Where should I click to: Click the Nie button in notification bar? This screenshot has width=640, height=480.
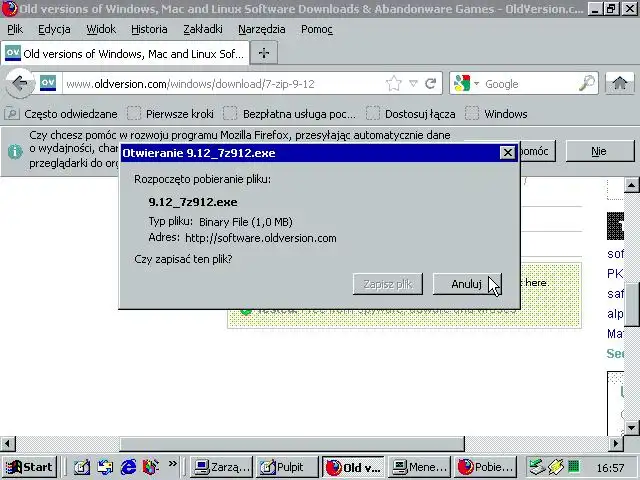point(599,151)
